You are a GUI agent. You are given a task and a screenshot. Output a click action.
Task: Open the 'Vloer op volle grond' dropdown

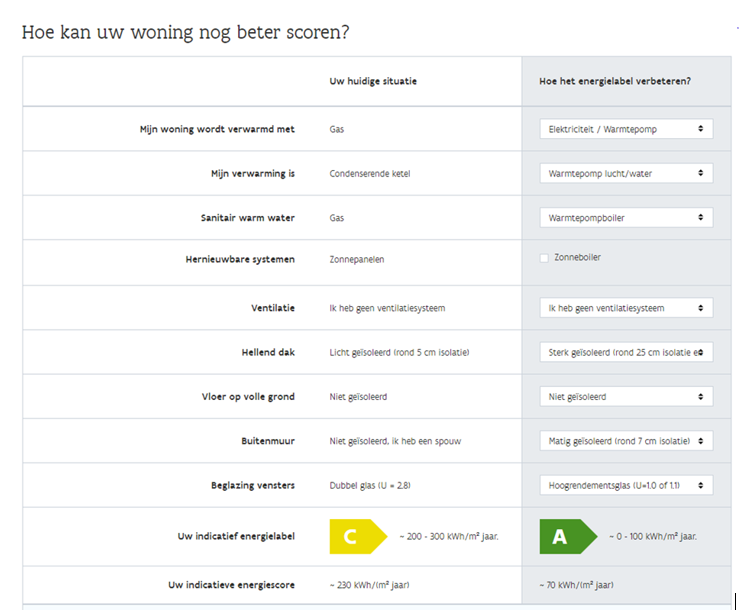coord(625,397)
